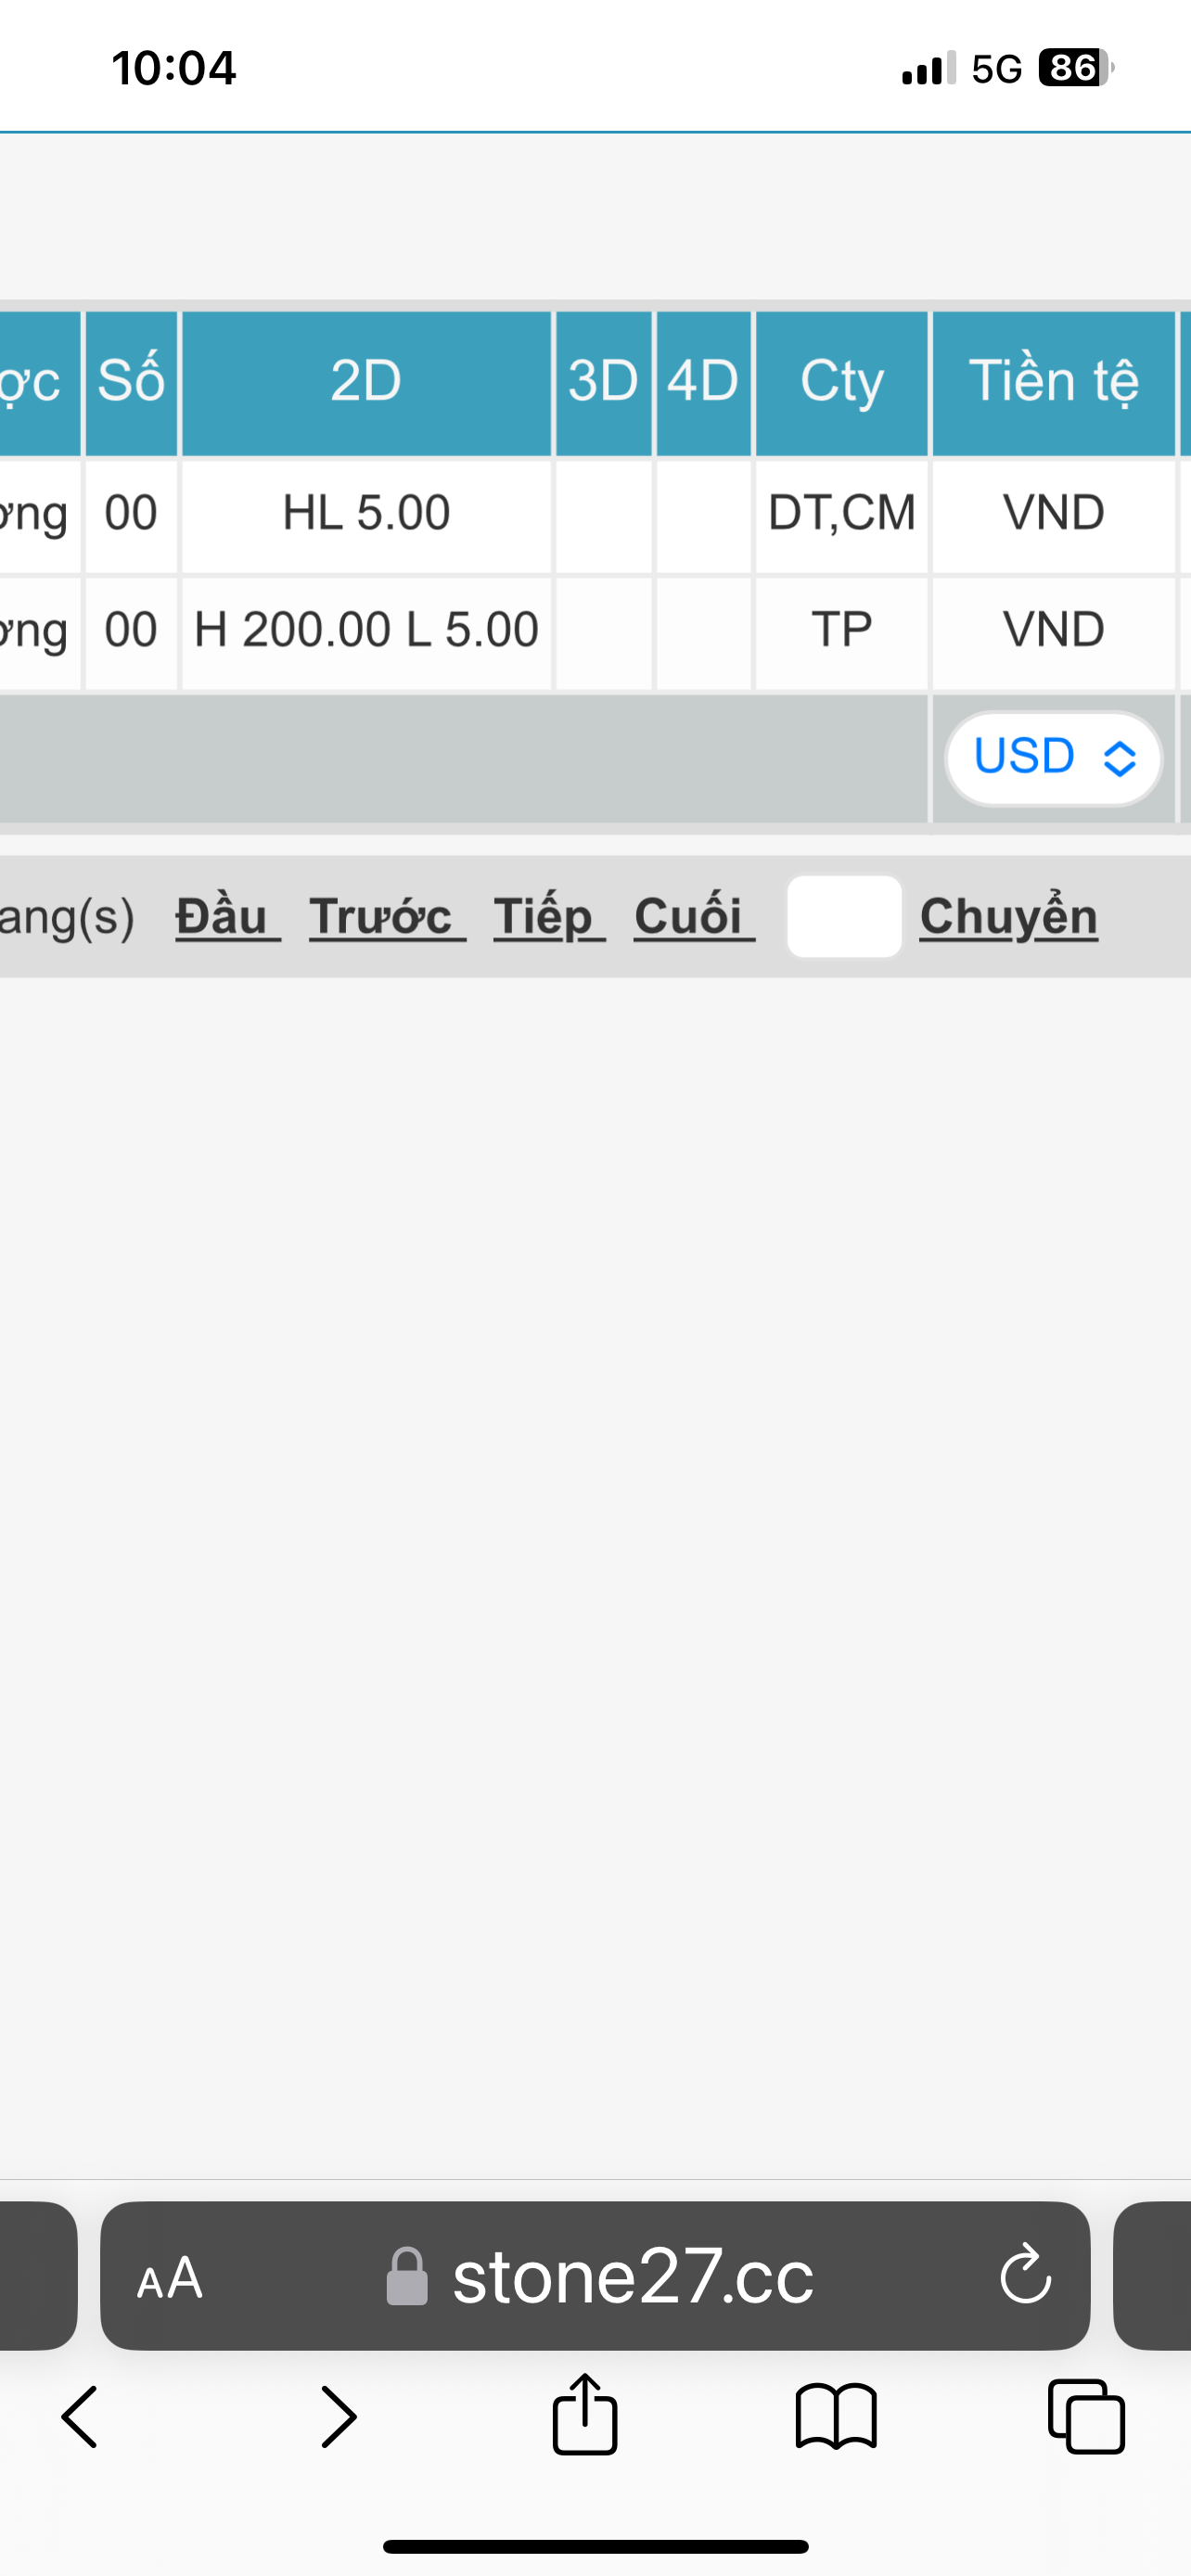Click Chuyển to jump to page
This screenshot has height=2576, width=1191.
point(1008,916)
